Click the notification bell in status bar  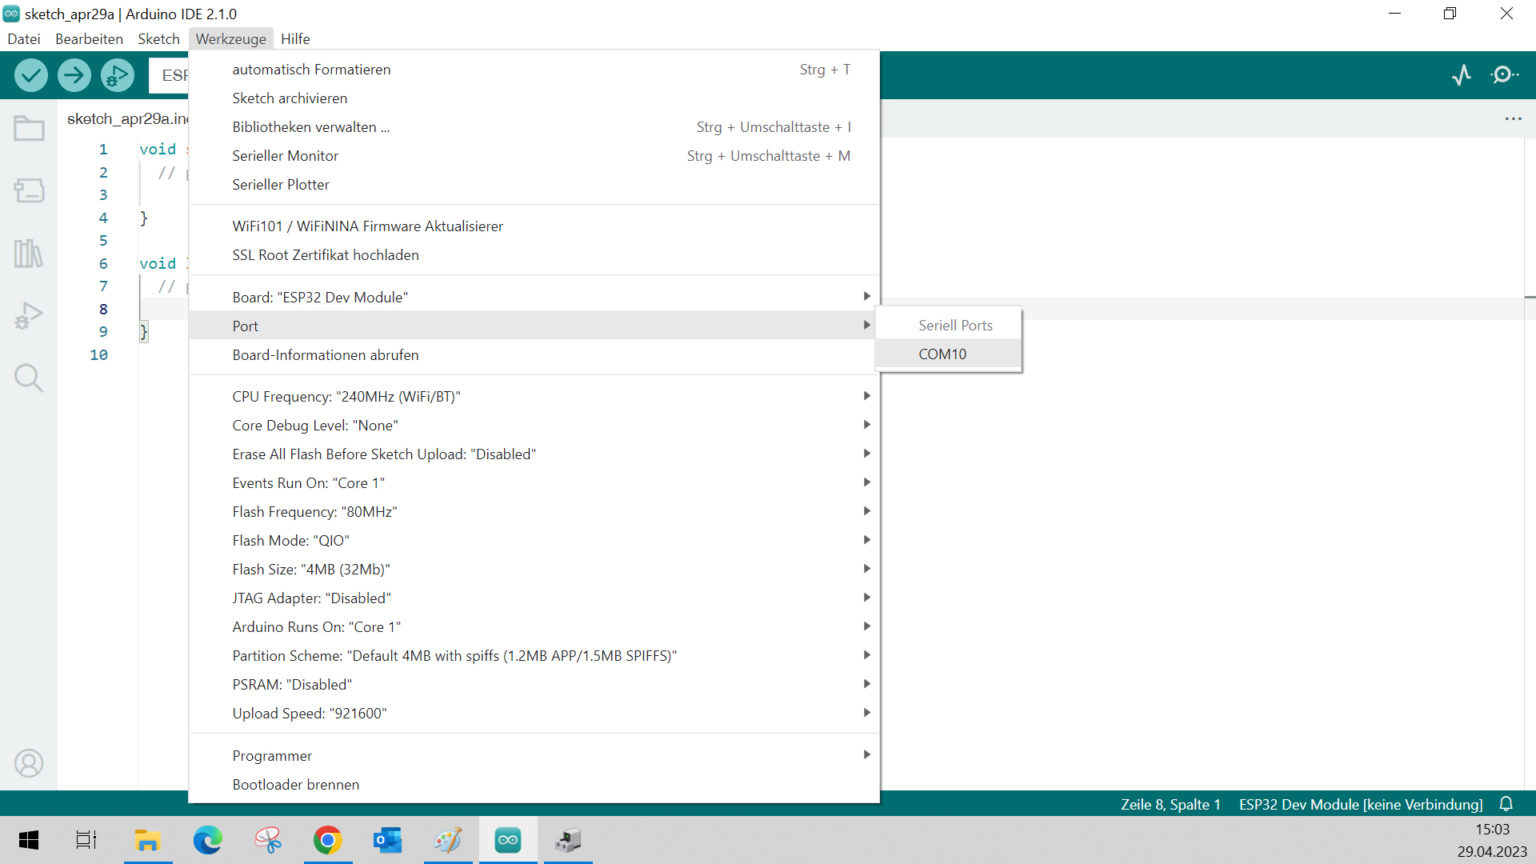click(1506, 804)
